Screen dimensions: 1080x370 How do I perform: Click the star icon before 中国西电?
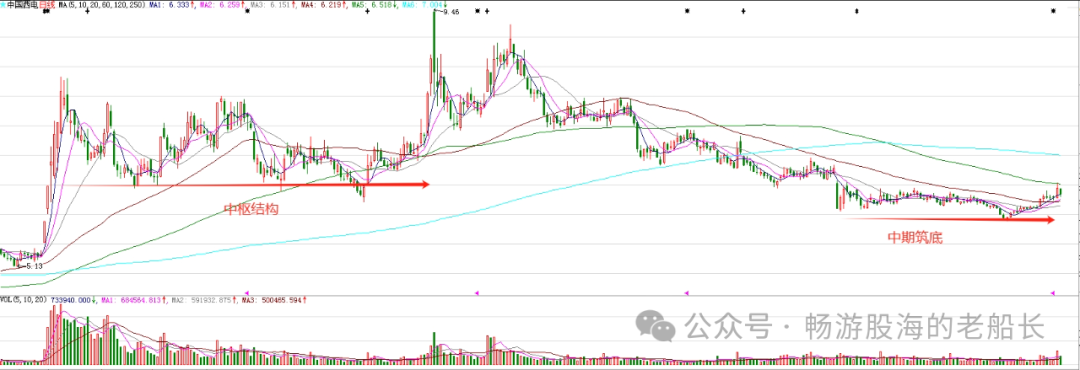(3, 5)
